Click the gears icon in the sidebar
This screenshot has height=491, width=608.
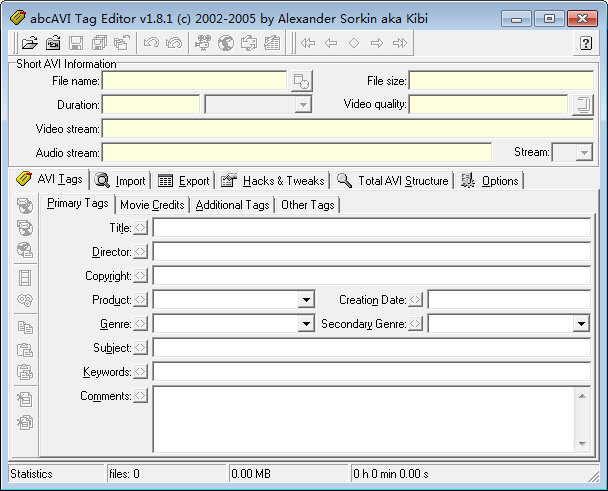click(x=25, y=300)
